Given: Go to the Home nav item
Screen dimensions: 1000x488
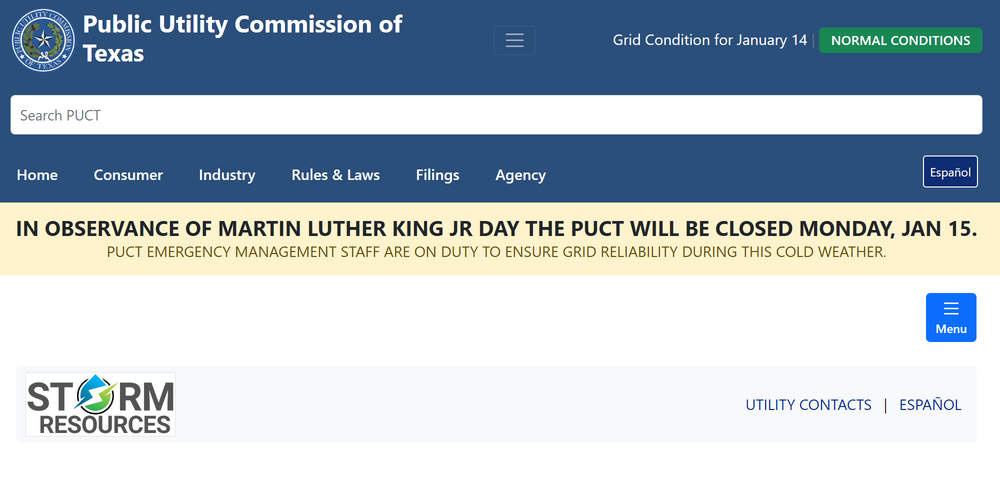Looking at the screenshot, I should [x=37, y=175].
